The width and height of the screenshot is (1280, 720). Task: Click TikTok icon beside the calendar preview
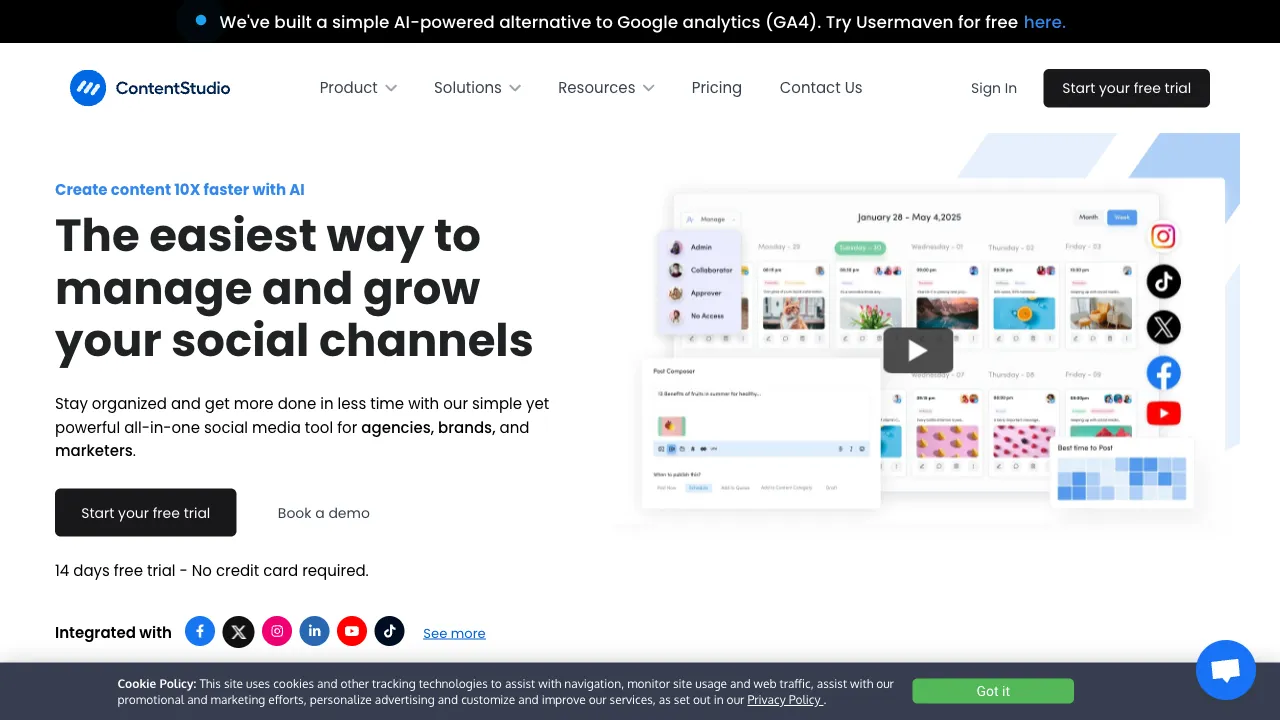pyautogui.click(x=1163, y=282)
